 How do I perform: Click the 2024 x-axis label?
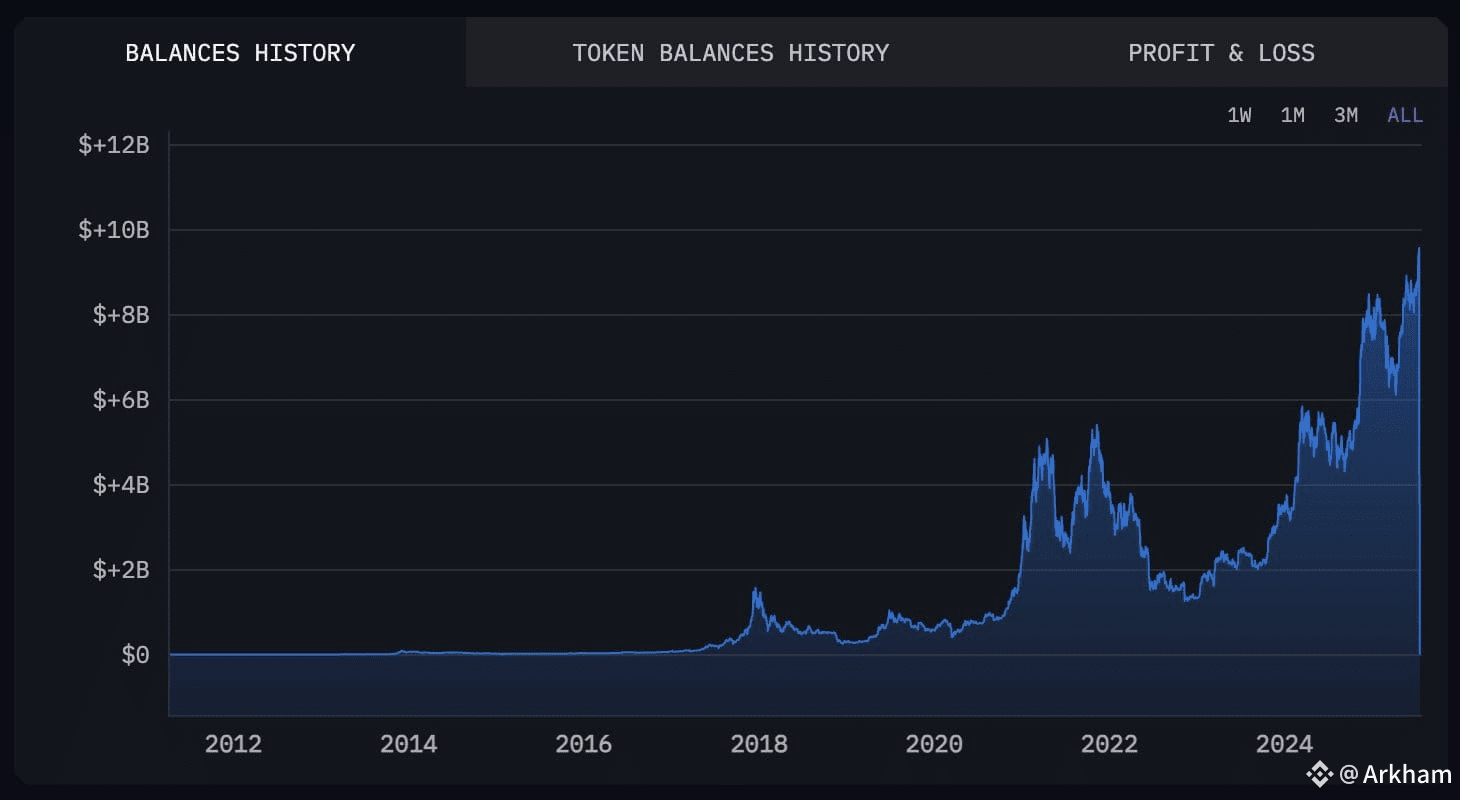[x=1284, y=744]
